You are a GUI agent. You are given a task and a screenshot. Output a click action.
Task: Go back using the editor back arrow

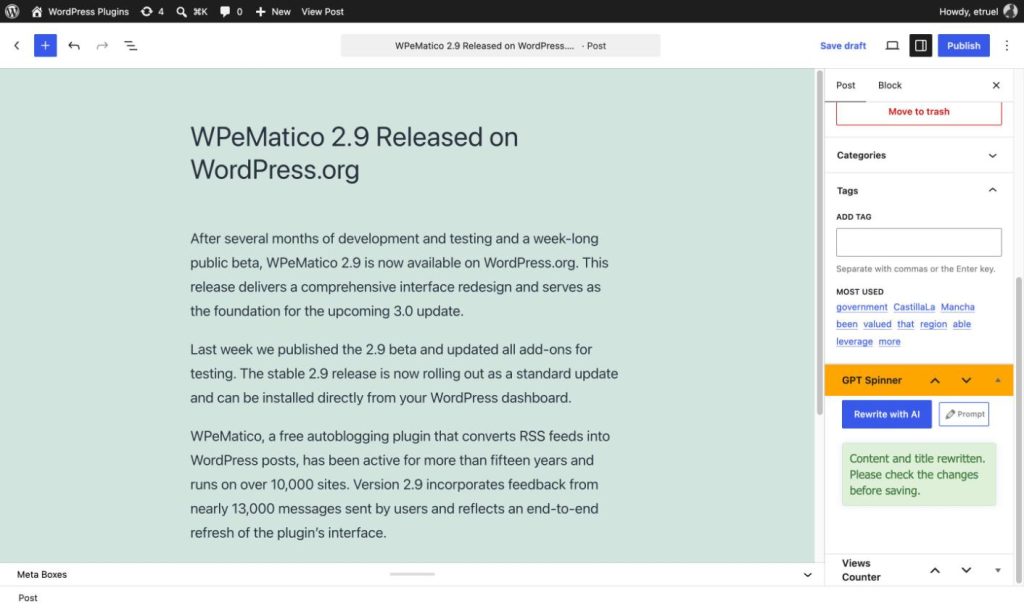pos(17,46)
